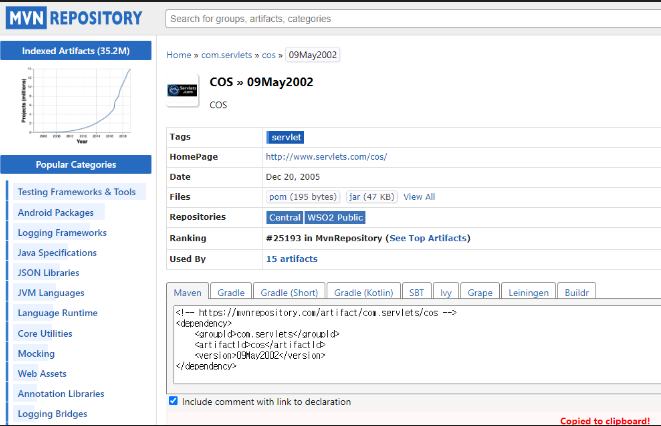This screenshot has width=661, height=426.
Task: Click inside the Maven dependency snippet box
Action: (417, 345)
